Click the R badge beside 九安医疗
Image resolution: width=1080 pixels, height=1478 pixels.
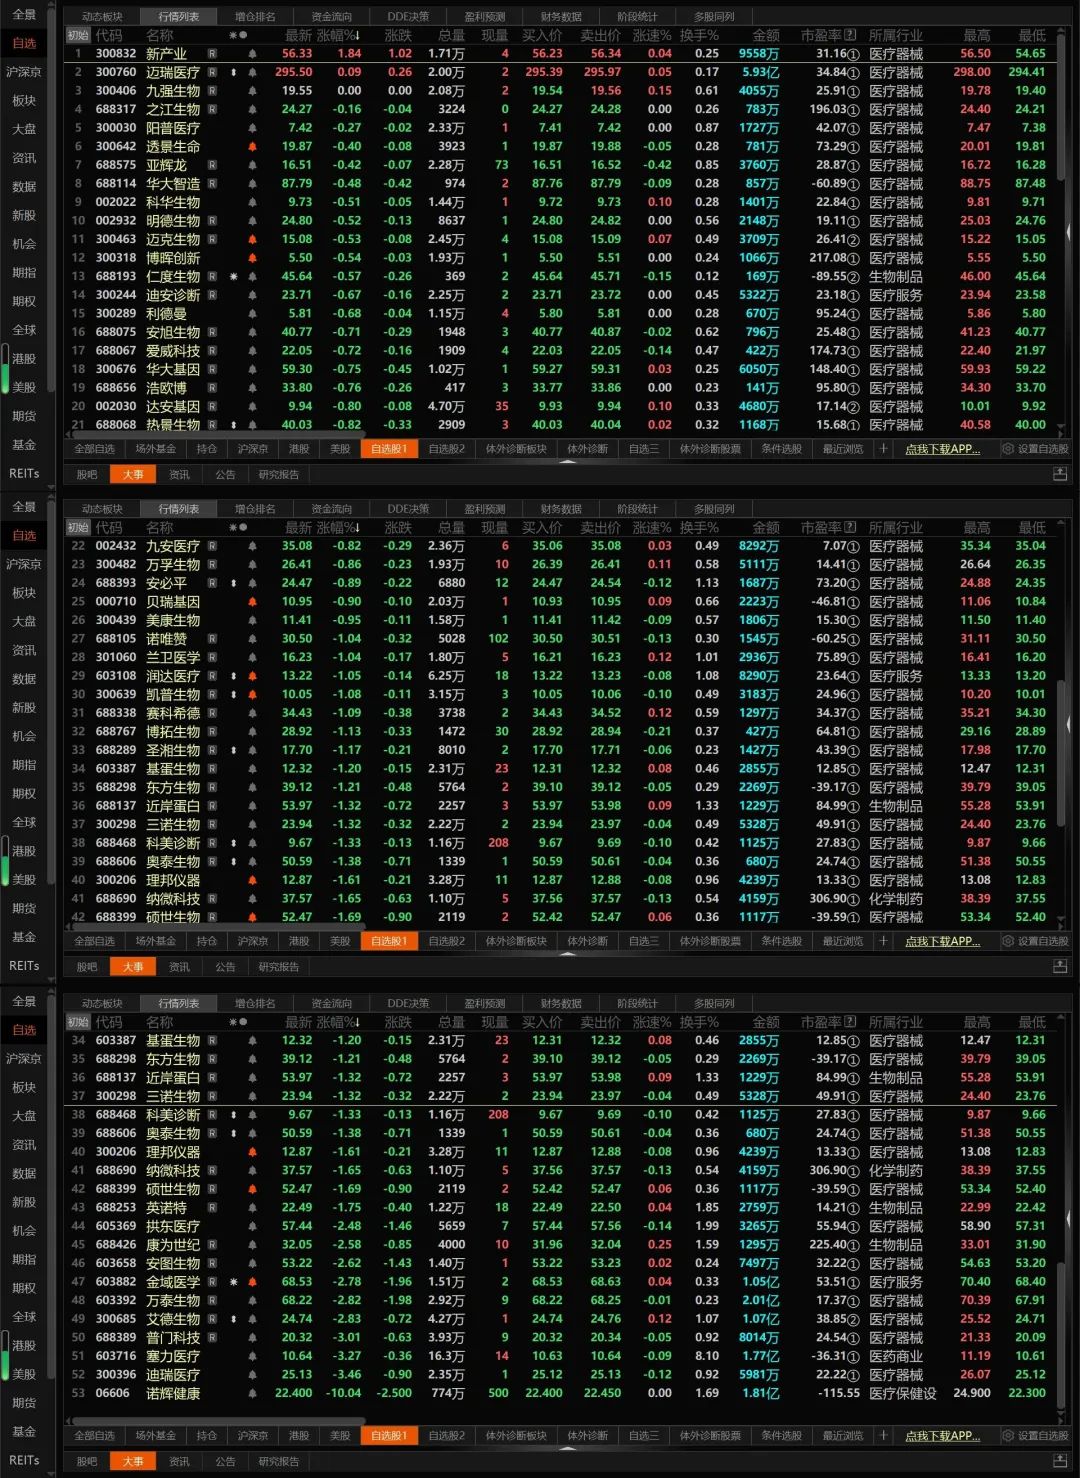212,546
